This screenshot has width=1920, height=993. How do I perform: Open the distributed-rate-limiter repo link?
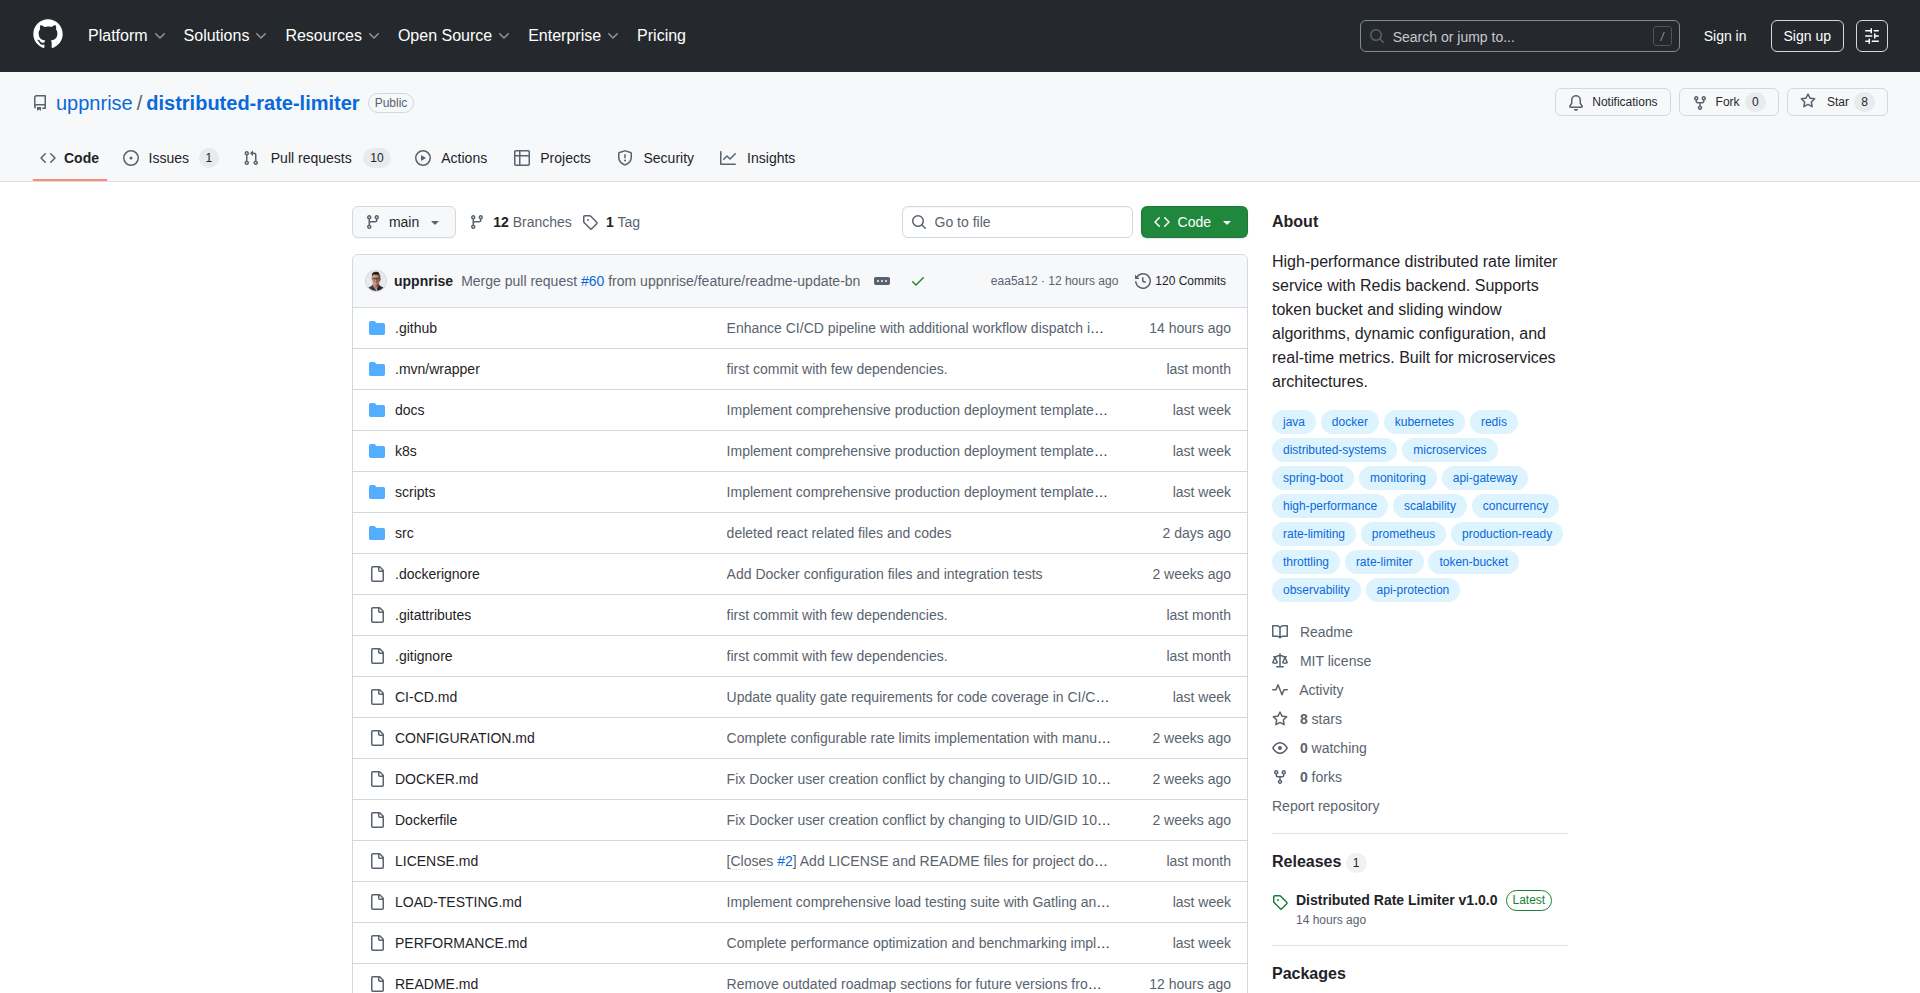point(253,103)
